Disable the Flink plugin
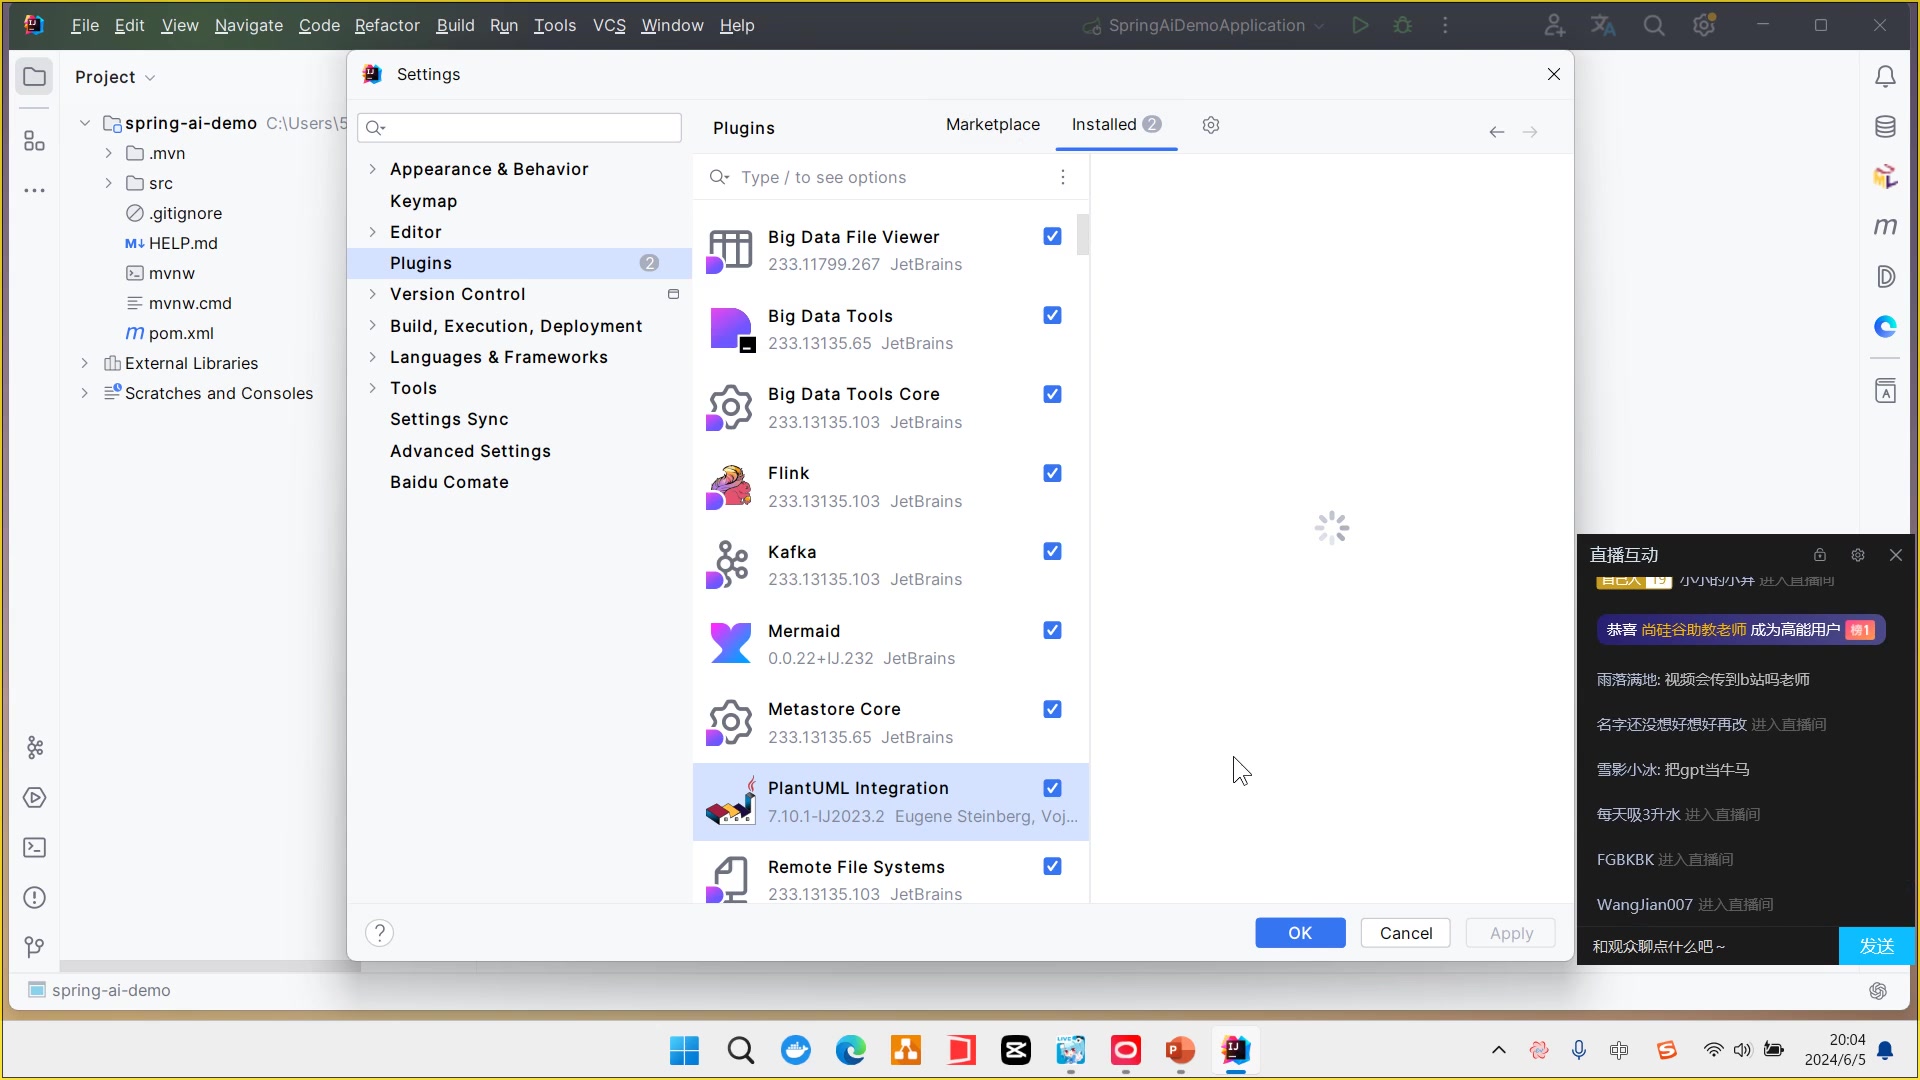This screenshot has height=1080, width=1920. click(x=1052, y=473)
